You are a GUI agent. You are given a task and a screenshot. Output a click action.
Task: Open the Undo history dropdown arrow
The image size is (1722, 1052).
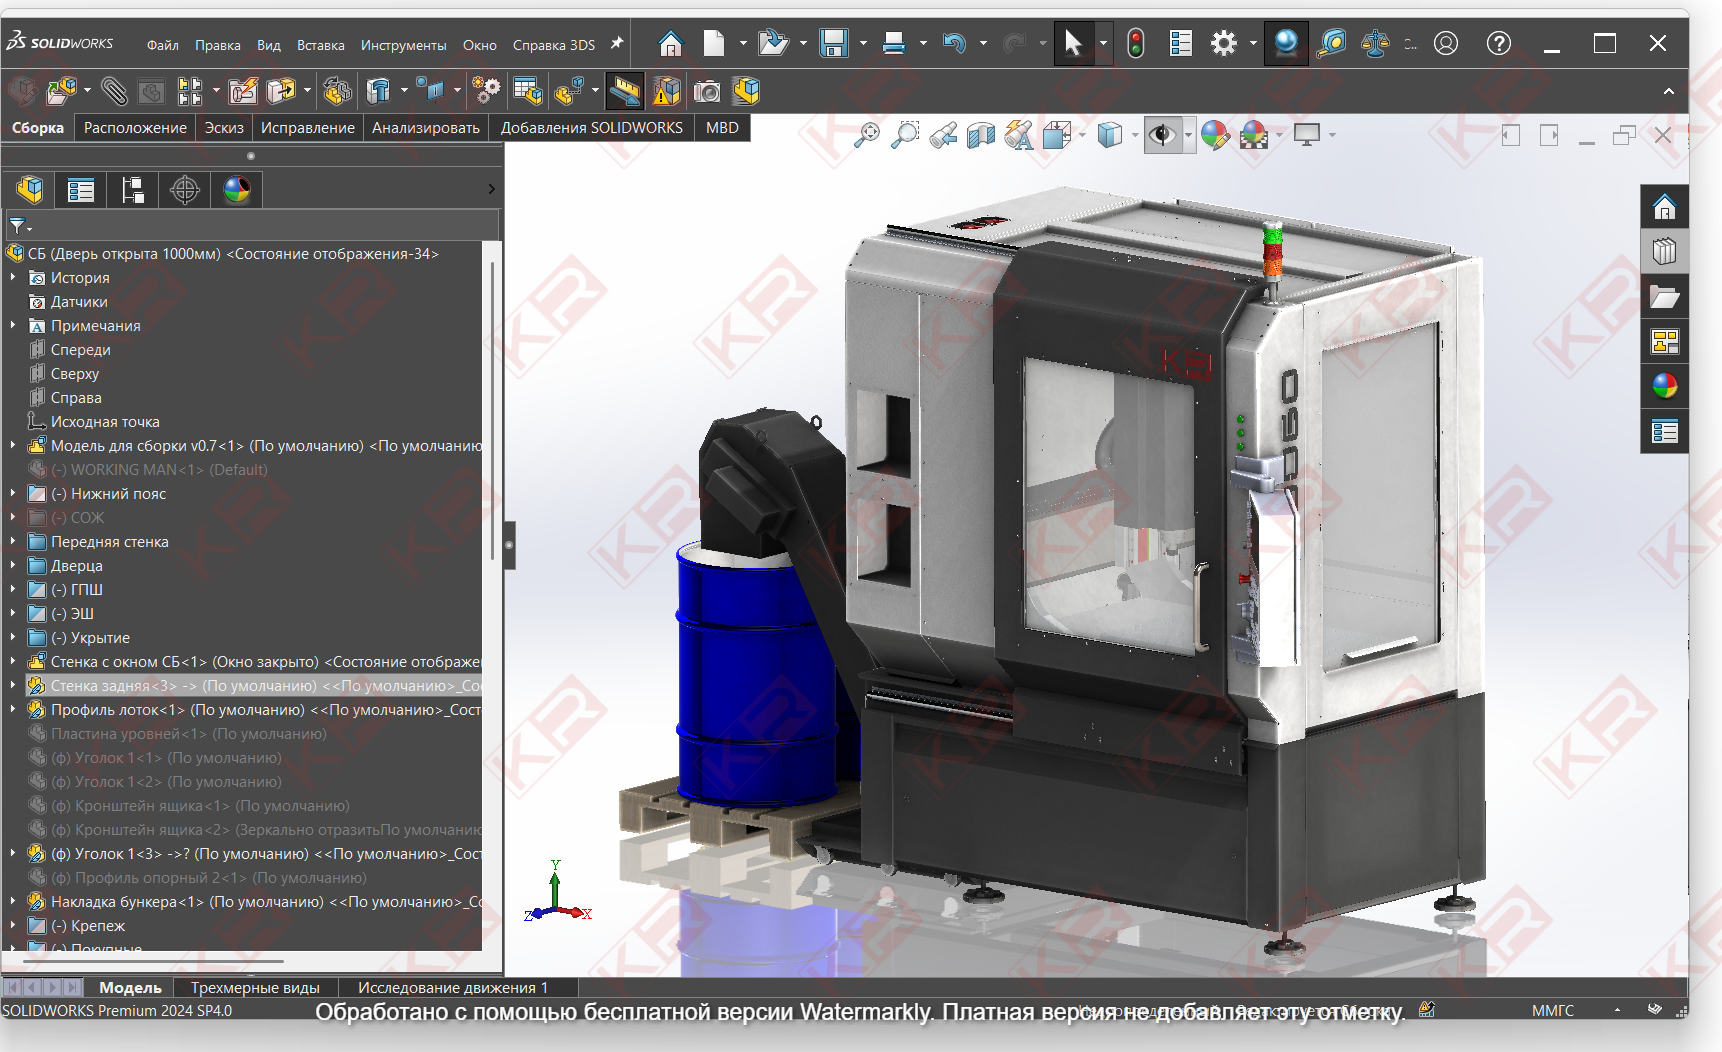tap(983, 43)
